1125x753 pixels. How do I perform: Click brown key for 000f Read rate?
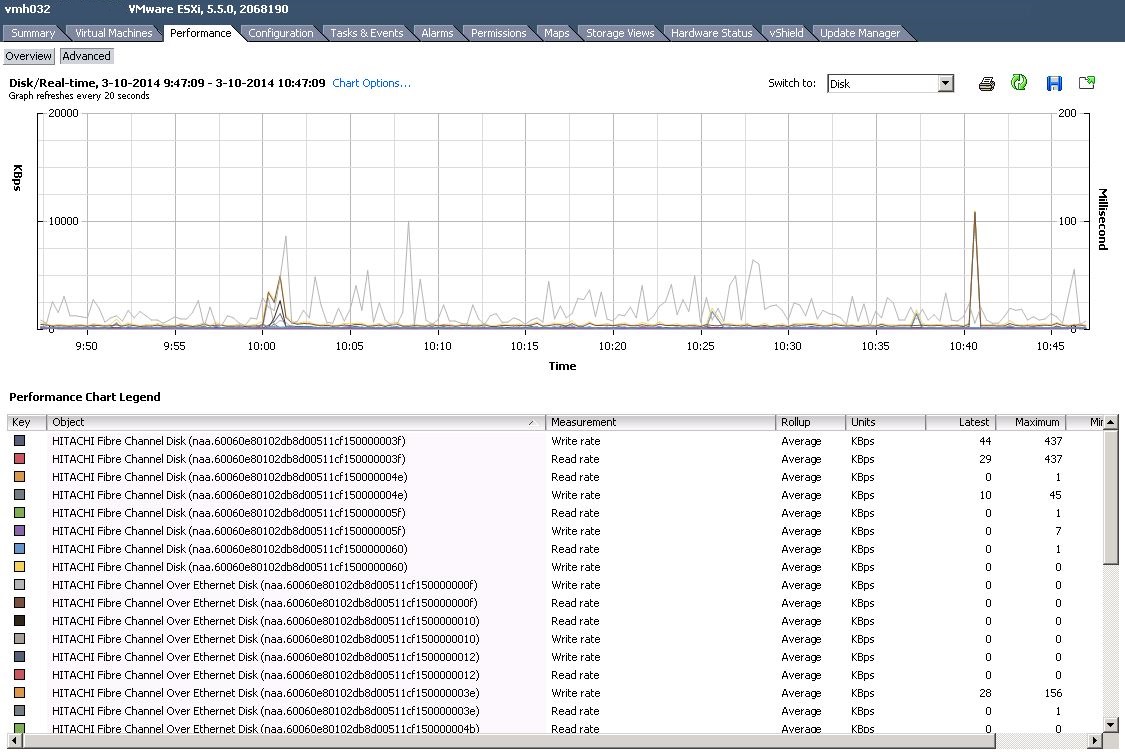pos(19,602)
